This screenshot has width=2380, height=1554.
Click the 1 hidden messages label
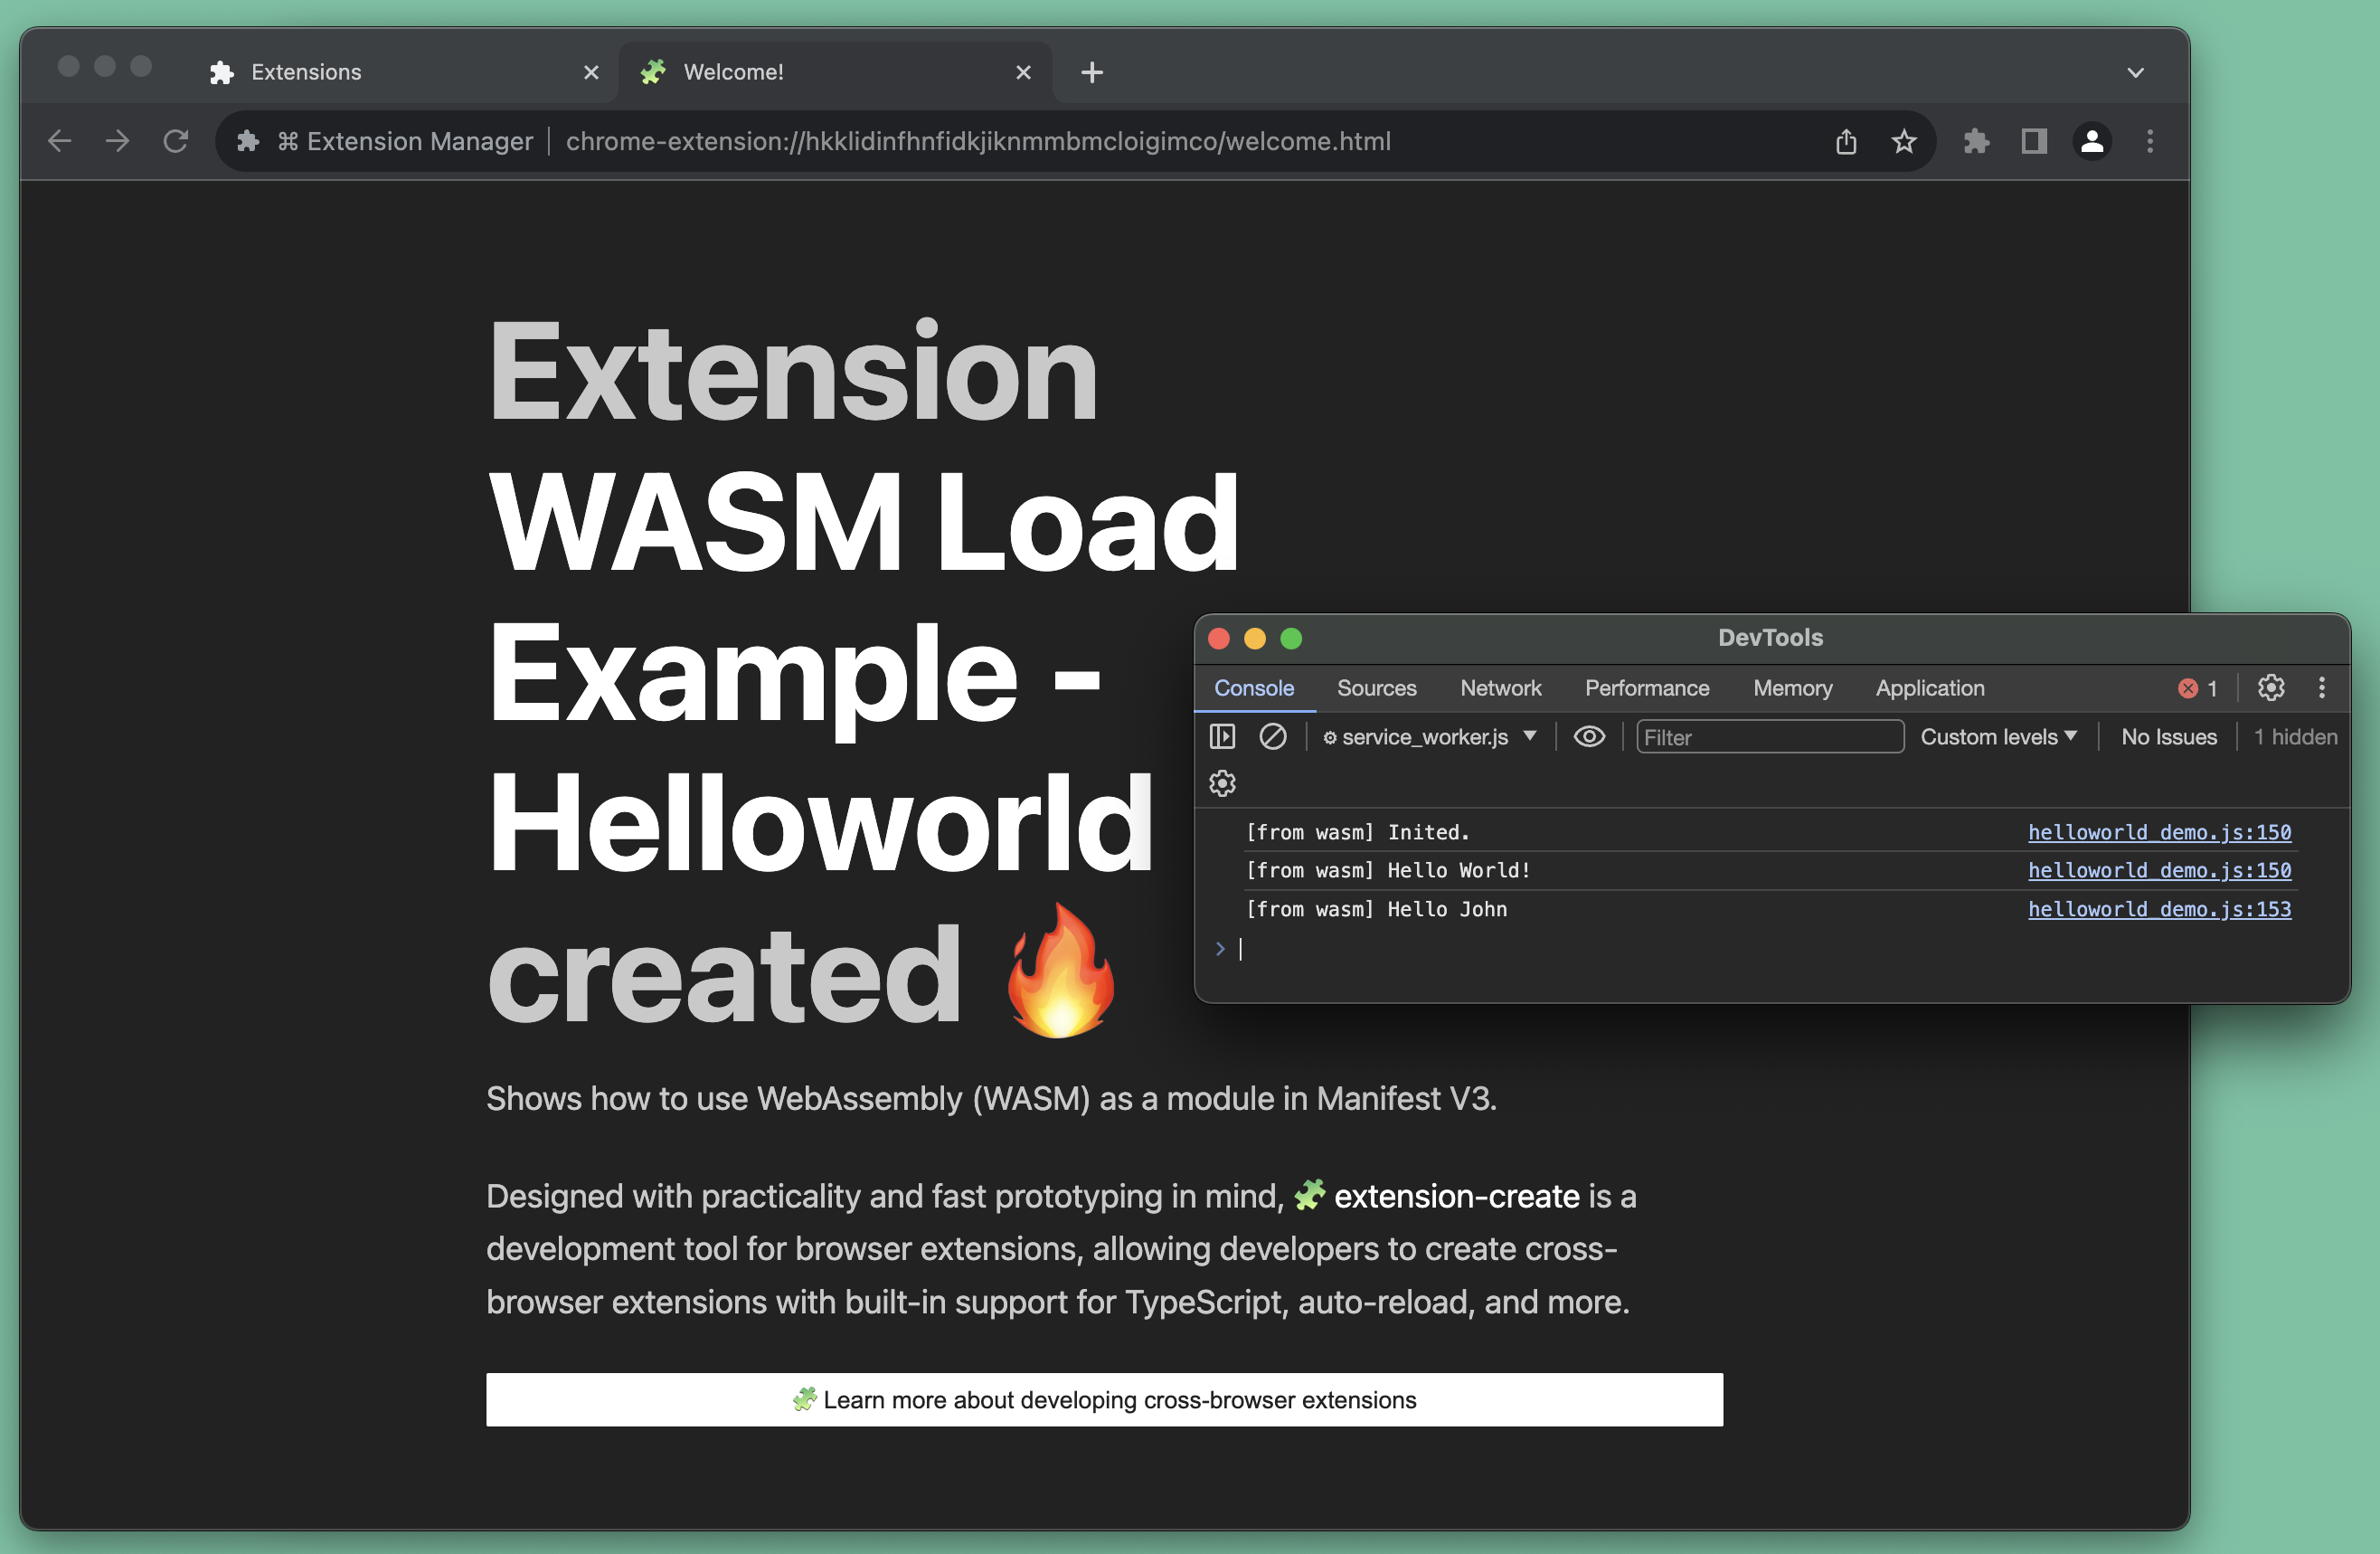pyautogui.click(x=2295, y=737)
